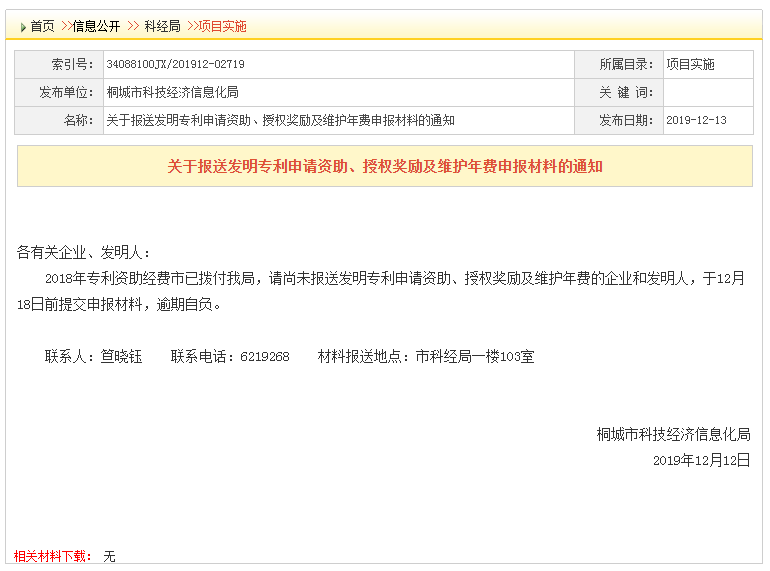Click the publish date 2019-12-13

pyautogui.click(x=696, y=120)
